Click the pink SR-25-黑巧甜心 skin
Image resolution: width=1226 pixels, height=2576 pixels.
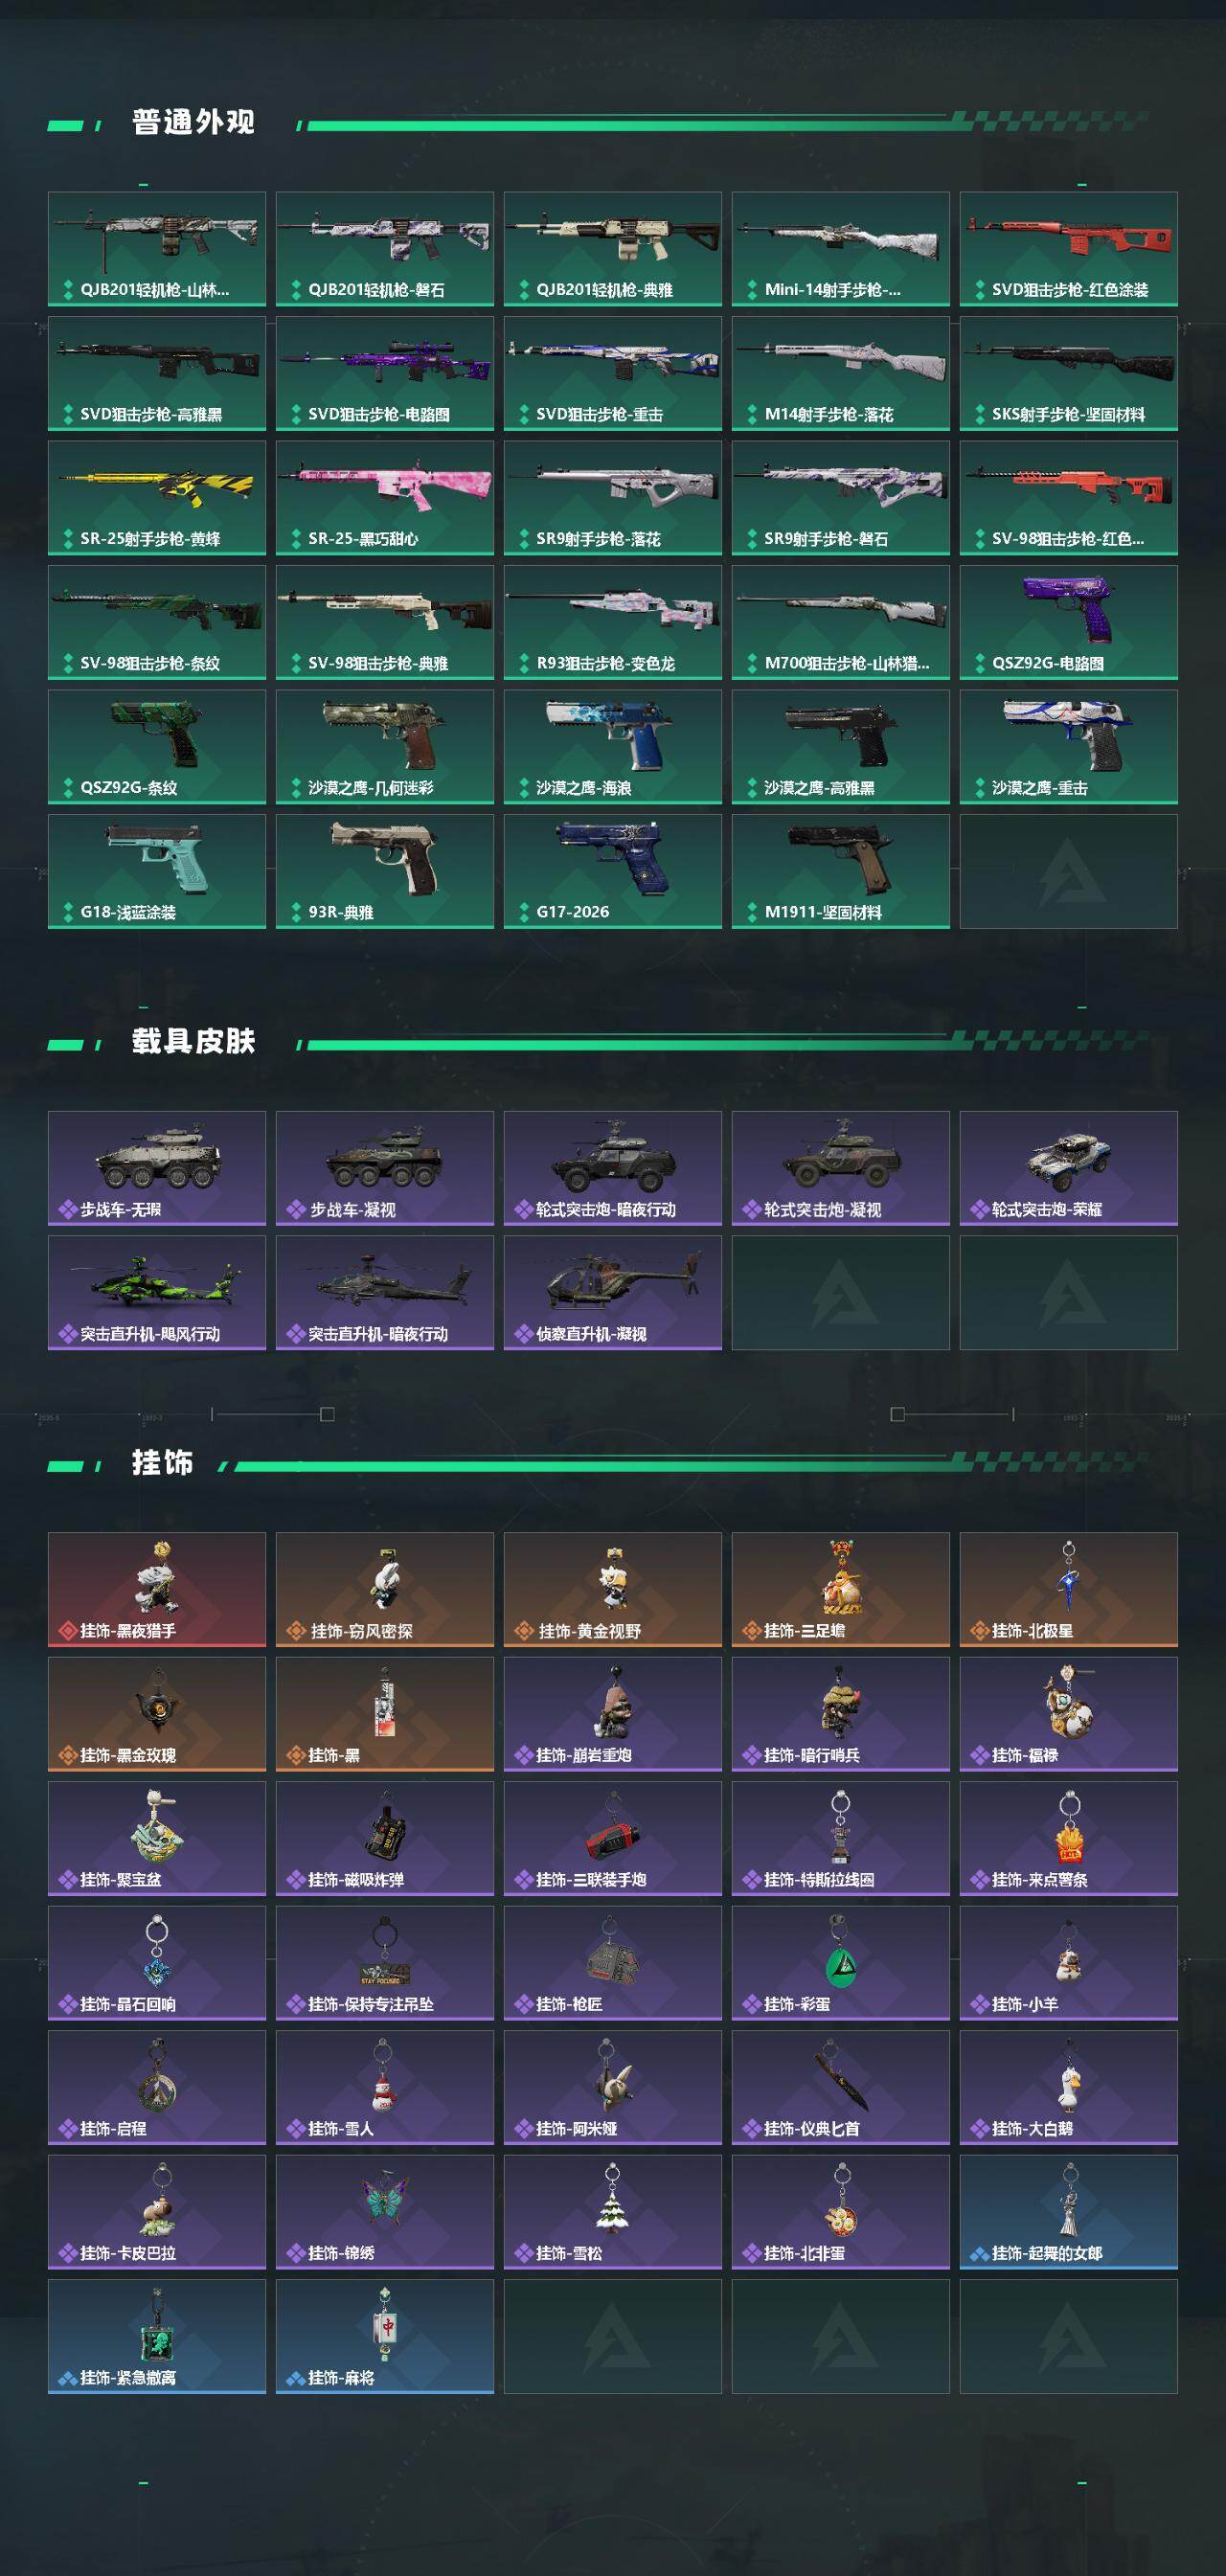coord(385,498)
